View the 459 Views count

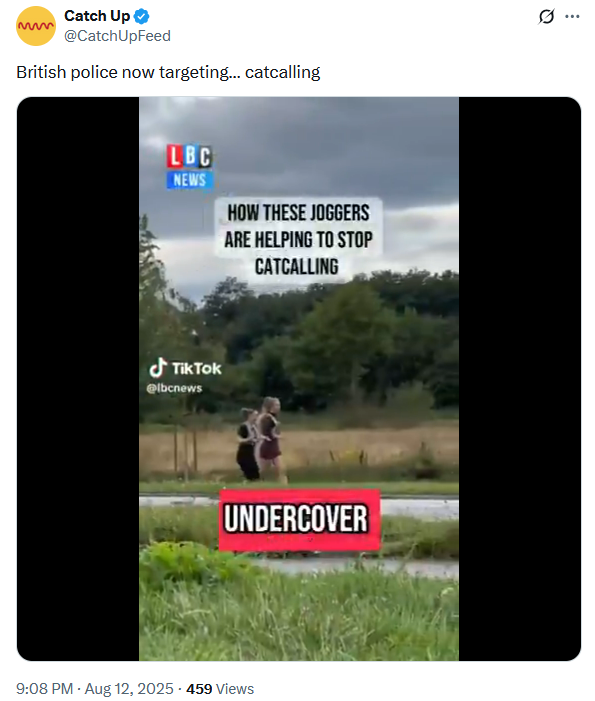point(220,689)
